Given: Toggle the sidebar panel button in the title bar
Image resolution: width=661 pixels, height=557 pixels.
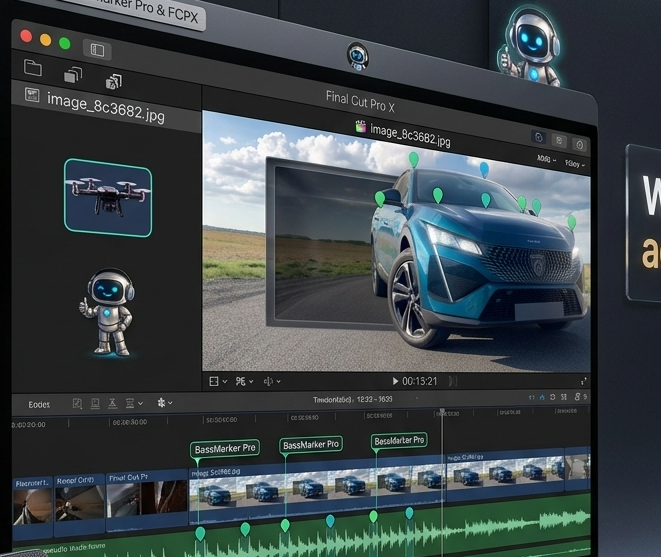Looking at the screenshot, I should 97,50.
